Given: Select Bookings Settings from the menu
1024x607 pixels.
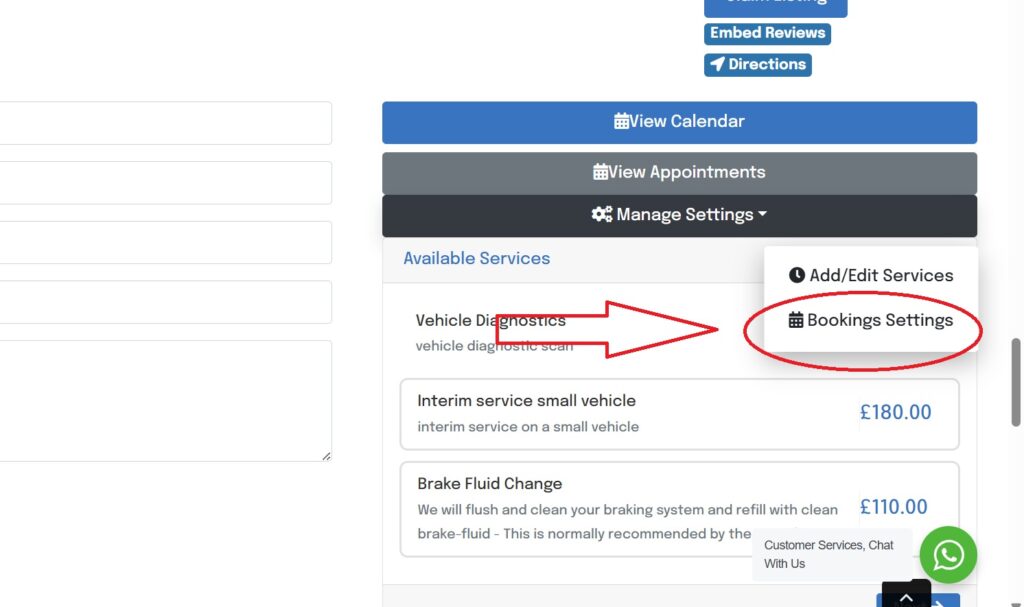Looking at the screenshot, I should (x=880, y=321).
